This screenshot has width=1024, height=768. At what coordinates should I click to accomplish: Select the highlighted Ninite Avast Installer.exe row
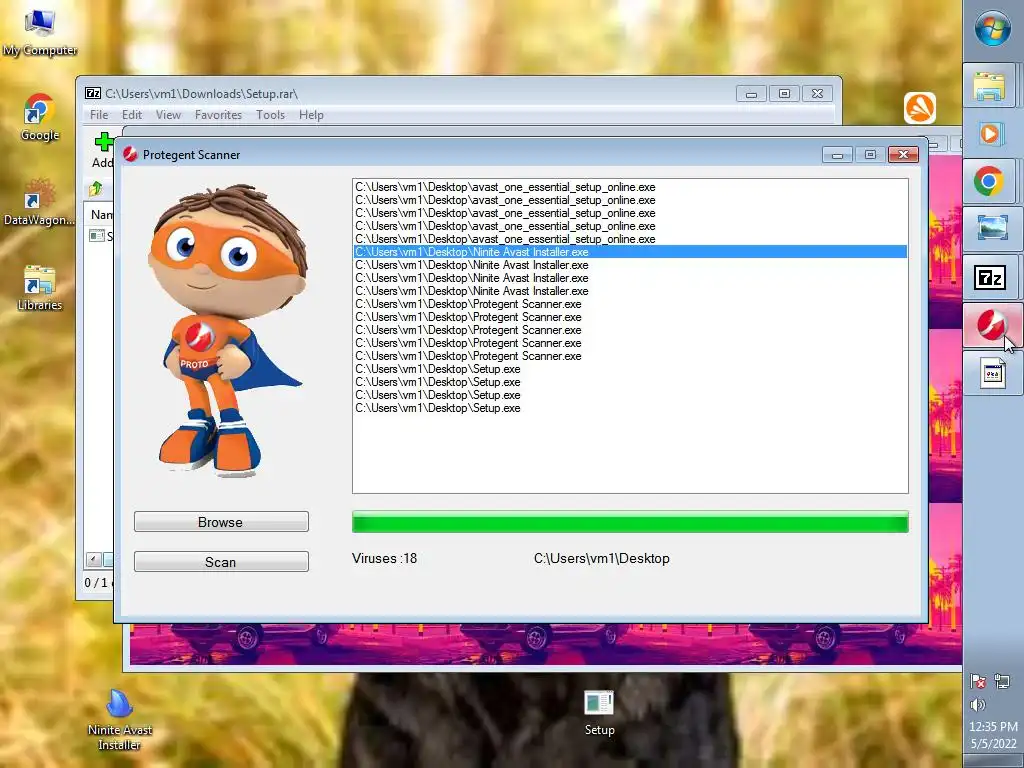pyautogui.click(x=630, y=252)
